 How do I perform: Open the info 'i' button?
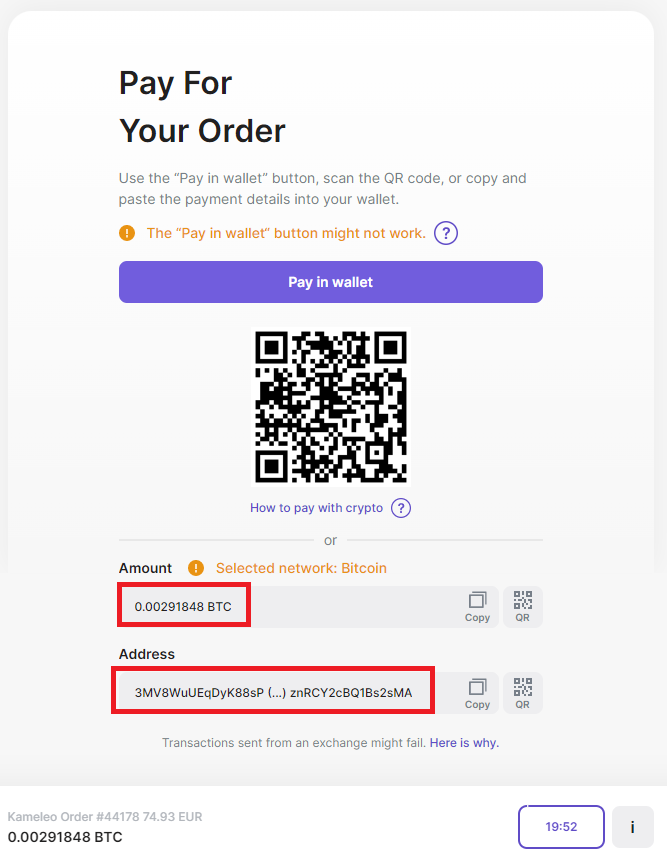point(633,826)
